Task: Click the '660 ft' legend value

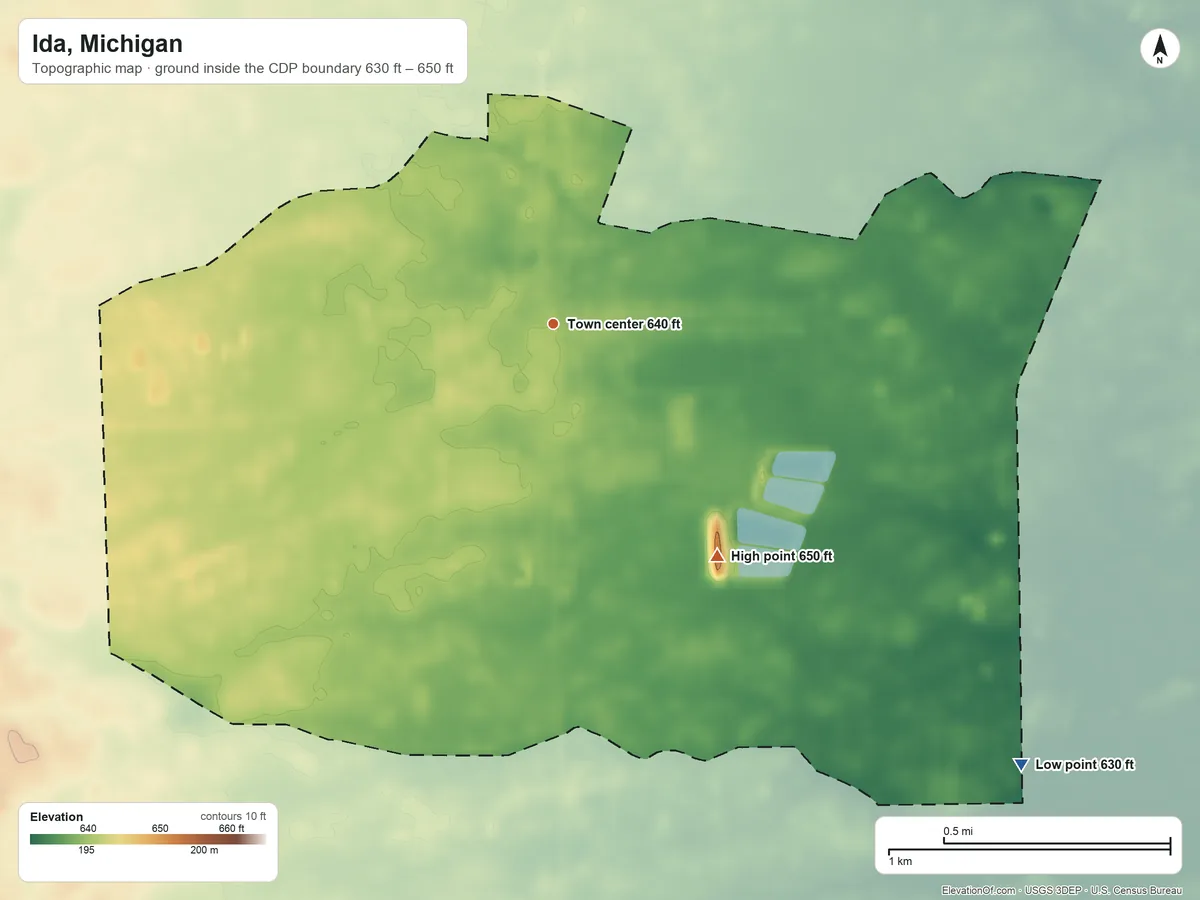Action: [231, 828]
